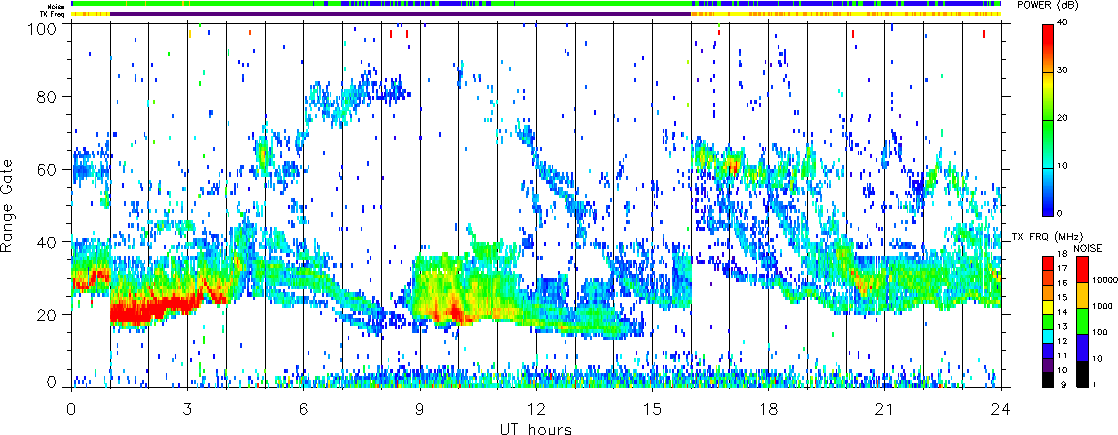Select the "NOISE" legend title
This screenshot has width=1118, height=435.
click(x=1088, y=248)
